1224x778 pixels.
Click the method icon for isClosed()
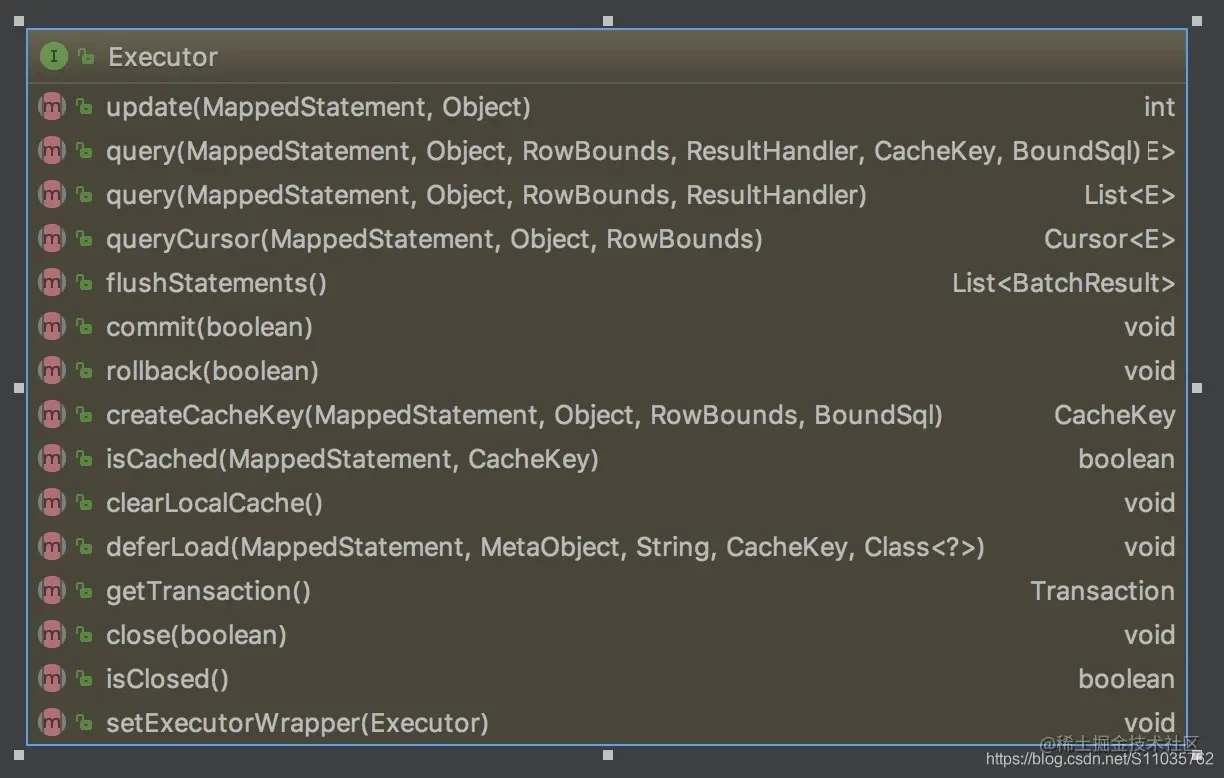(x=52, y=679)
